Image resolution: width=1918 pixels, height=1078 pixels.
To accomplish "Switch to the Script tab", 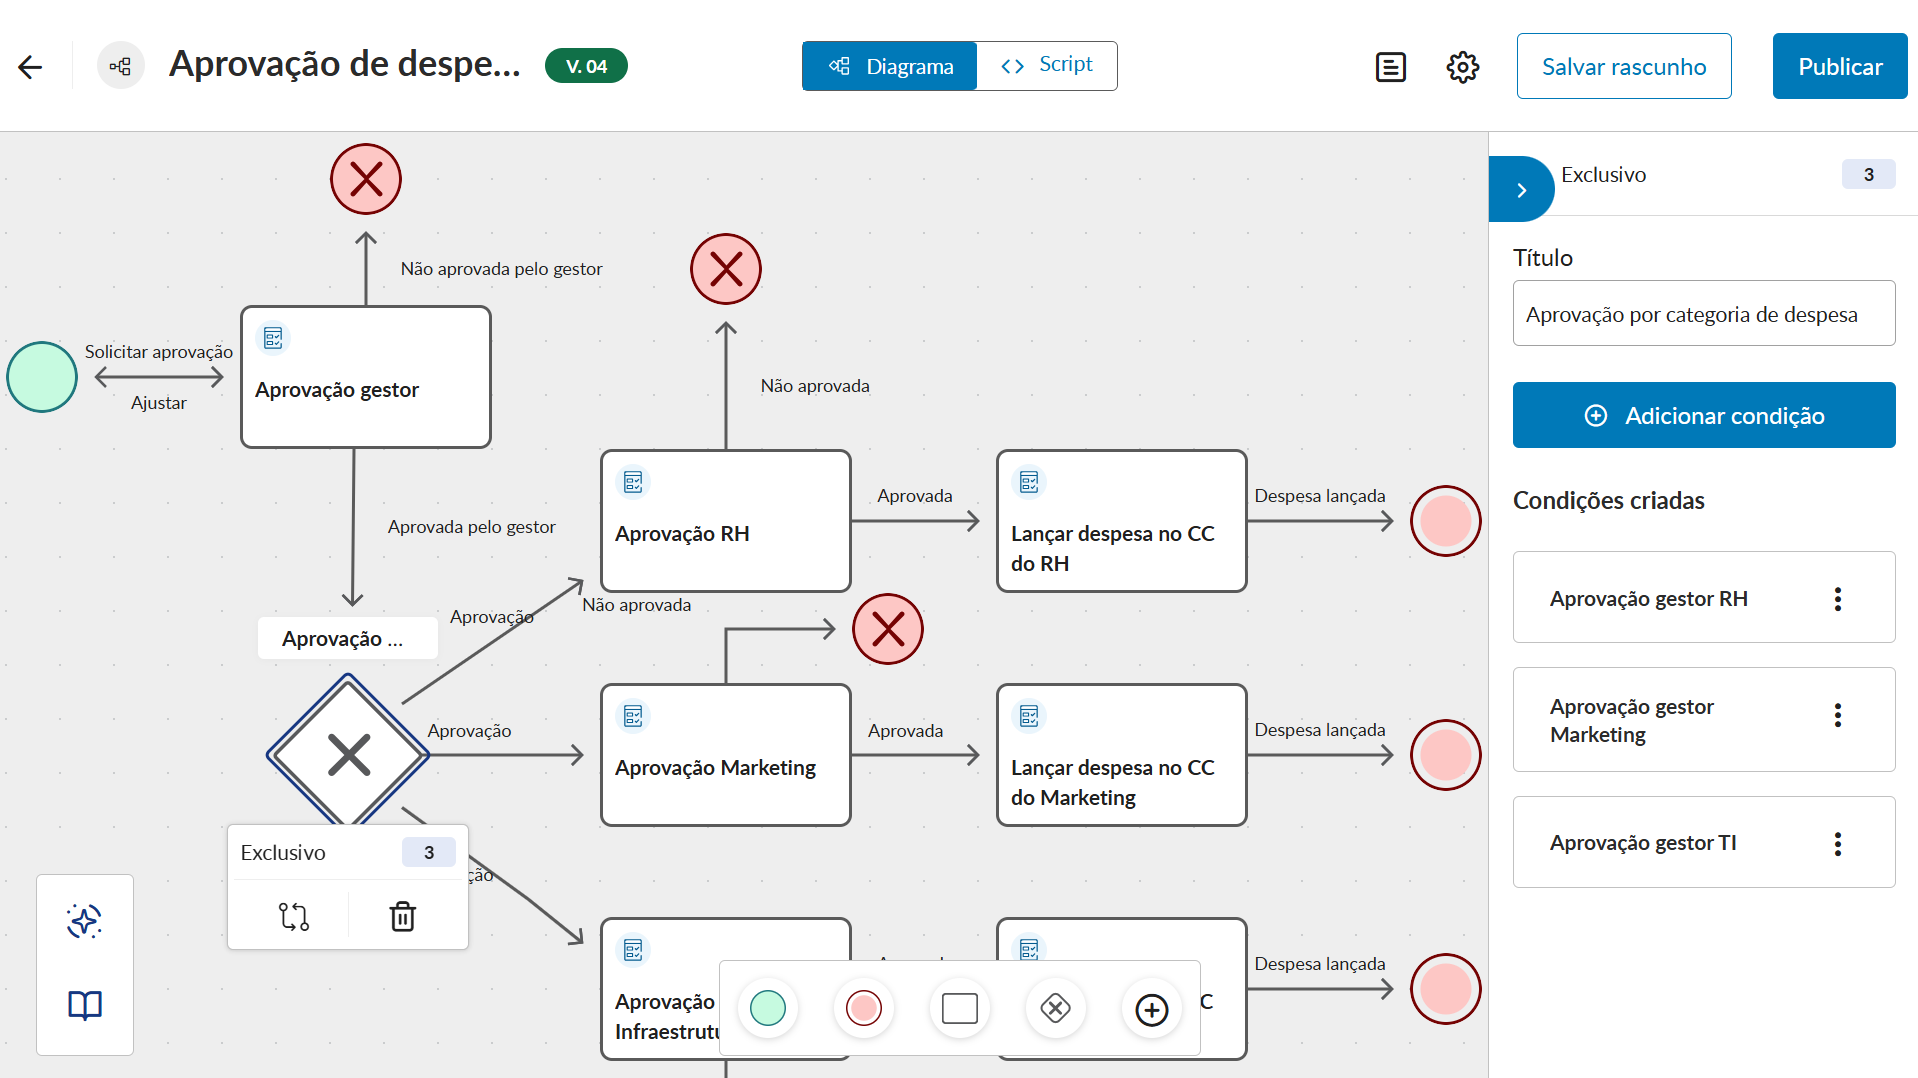I will [x=1046, y=66].
